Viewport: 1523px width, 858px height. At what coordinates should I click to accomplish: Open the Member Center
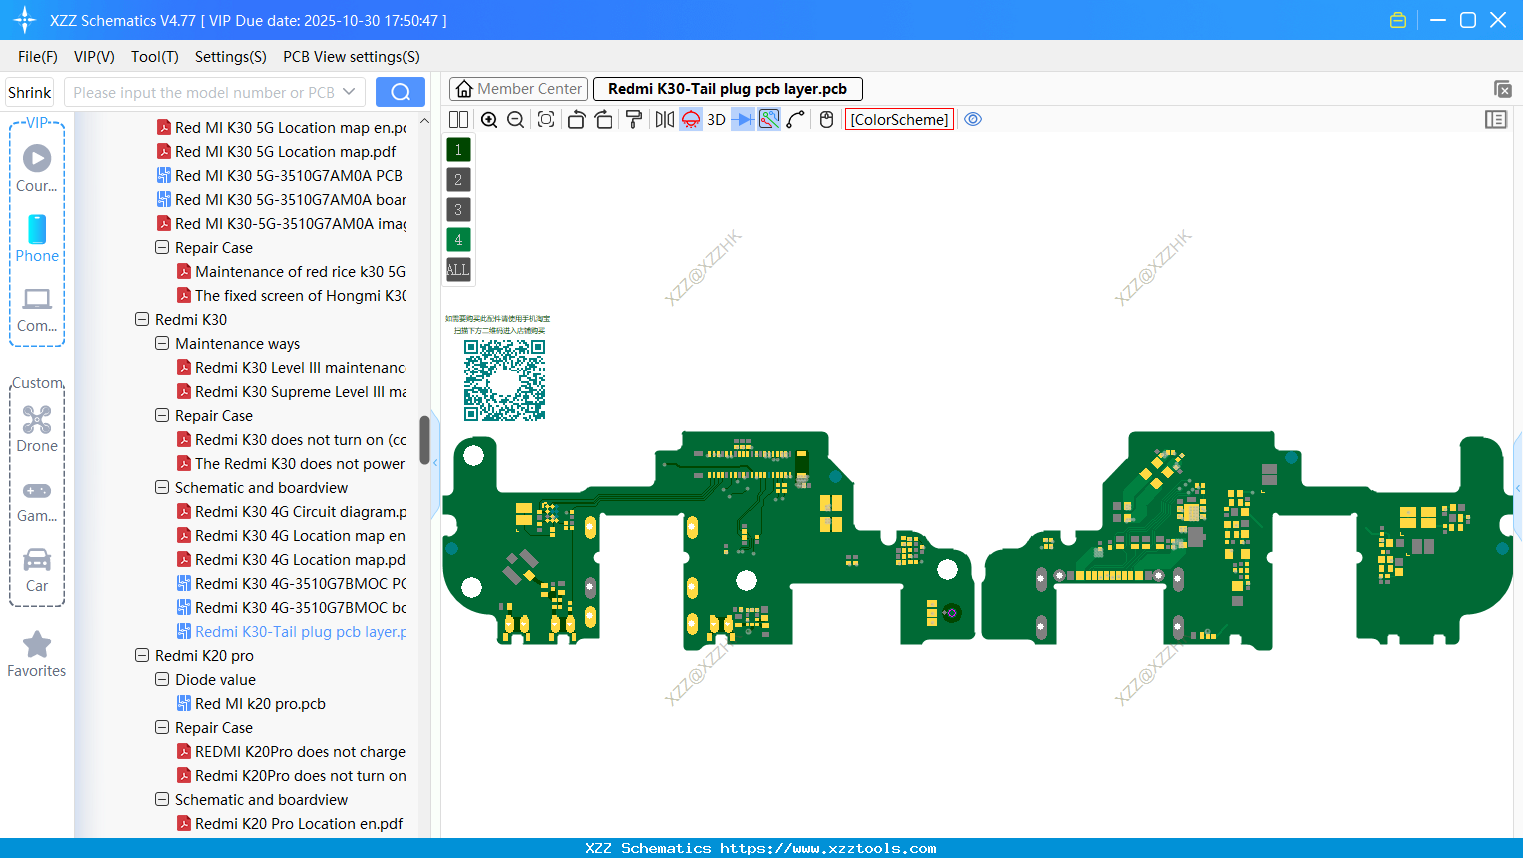(x=518, y=88)
